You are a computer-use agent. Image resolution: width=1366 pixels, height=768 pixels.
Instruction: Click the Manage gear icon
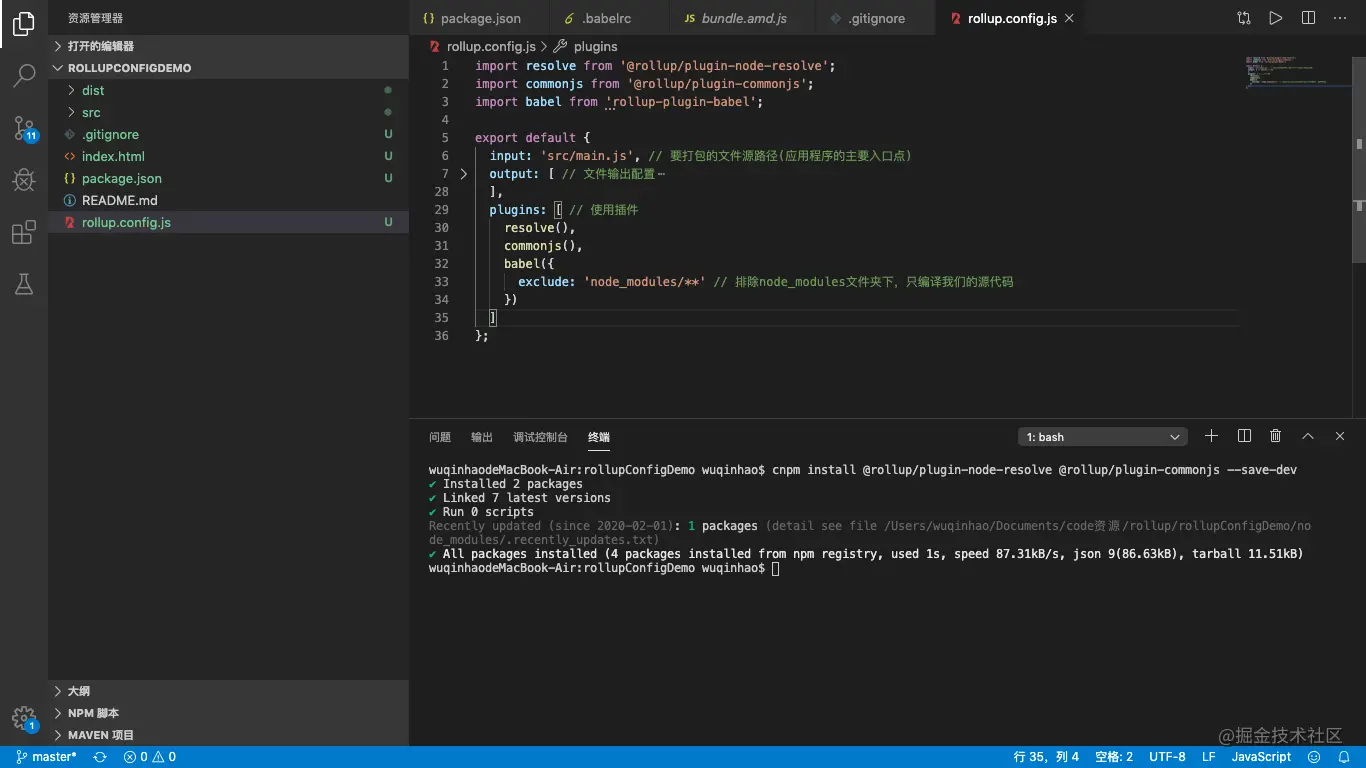[23, 718]
